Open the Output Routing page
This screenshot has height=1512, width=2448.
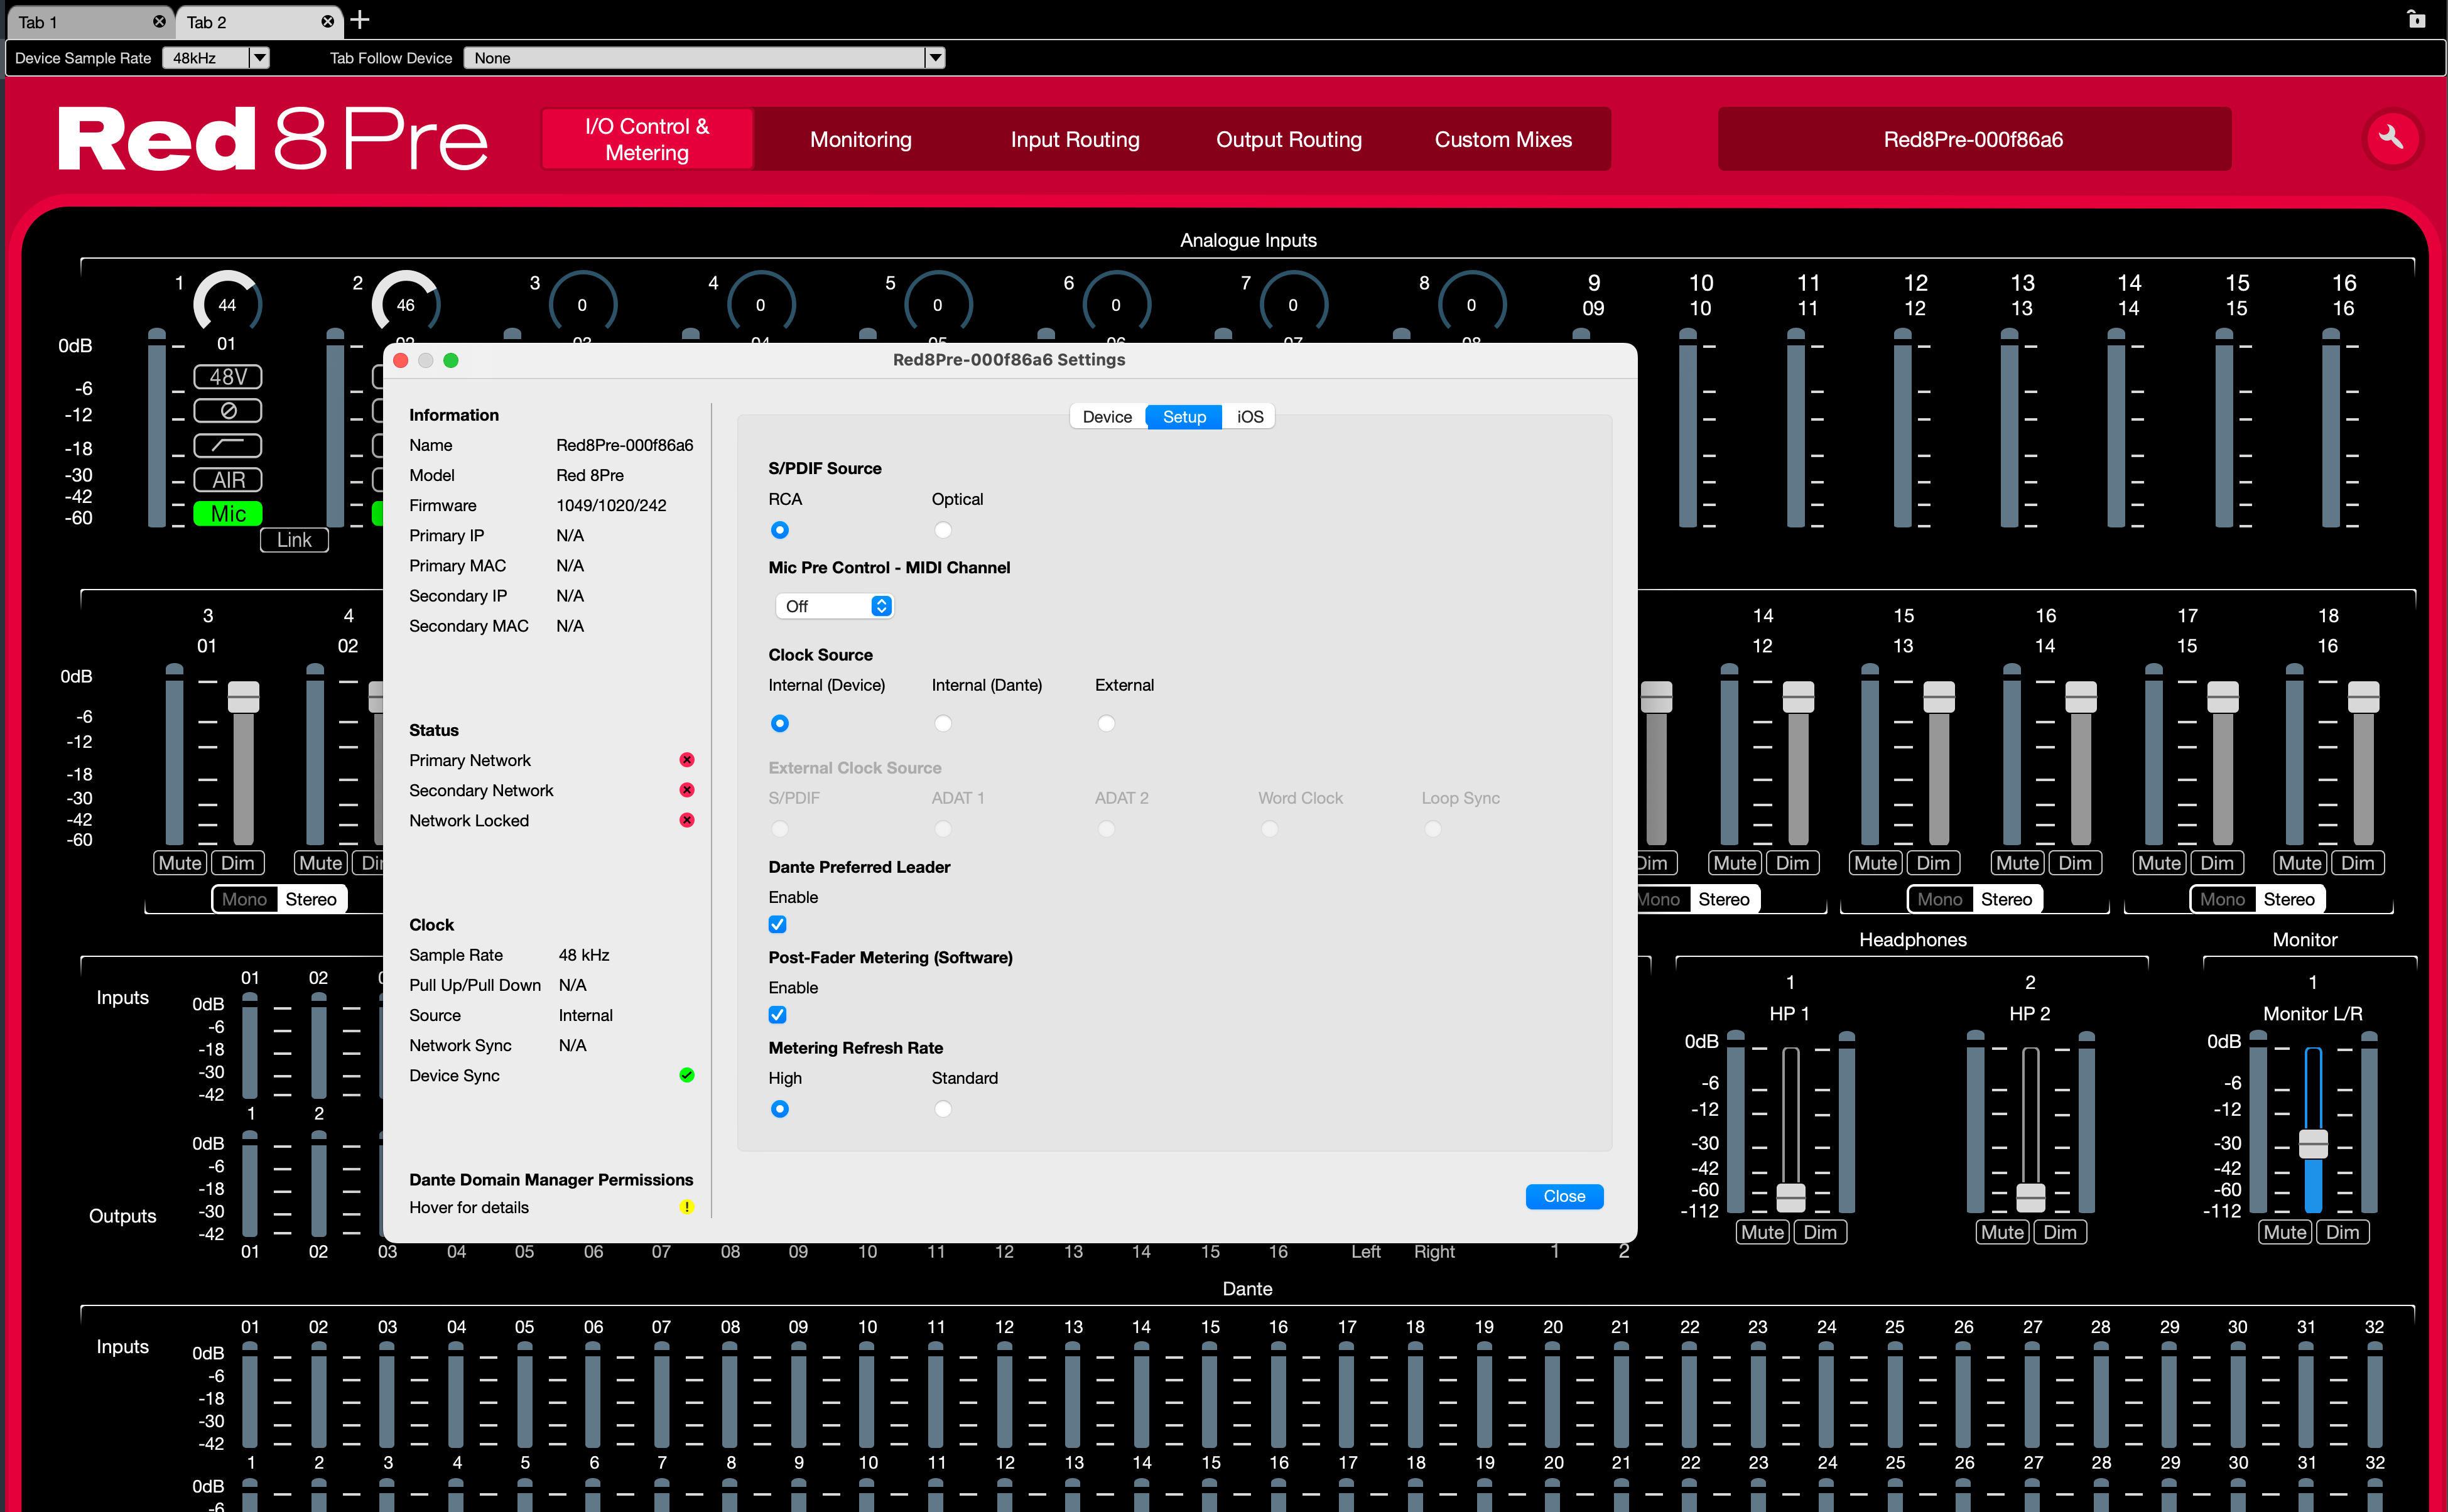[1289, 139]
